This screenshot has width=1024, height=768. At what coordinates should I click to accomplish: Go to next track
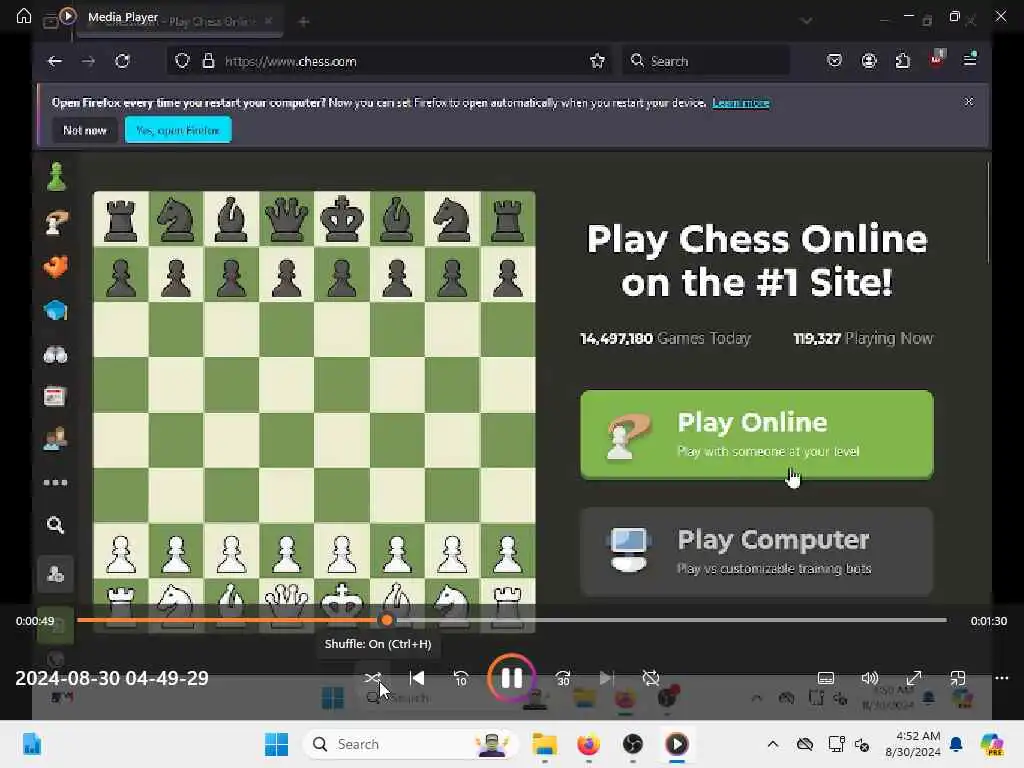point(606,679)
